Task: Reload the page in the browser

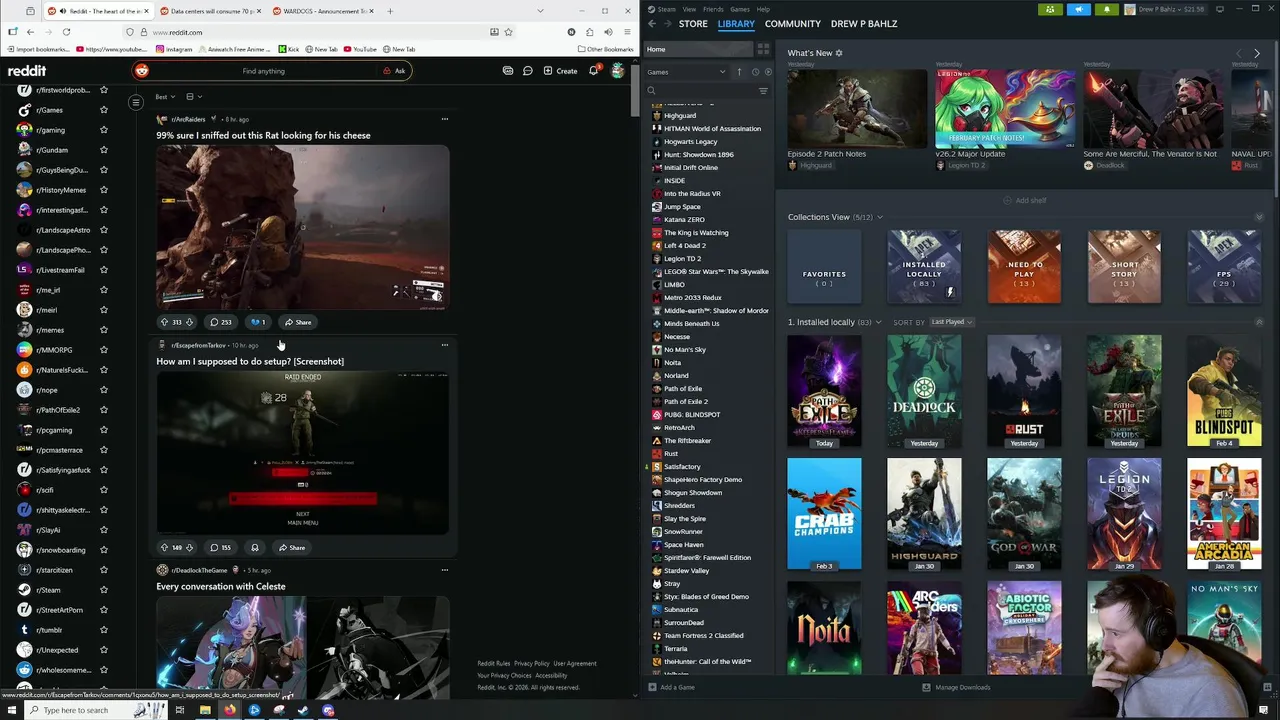Action: point(66,32)
